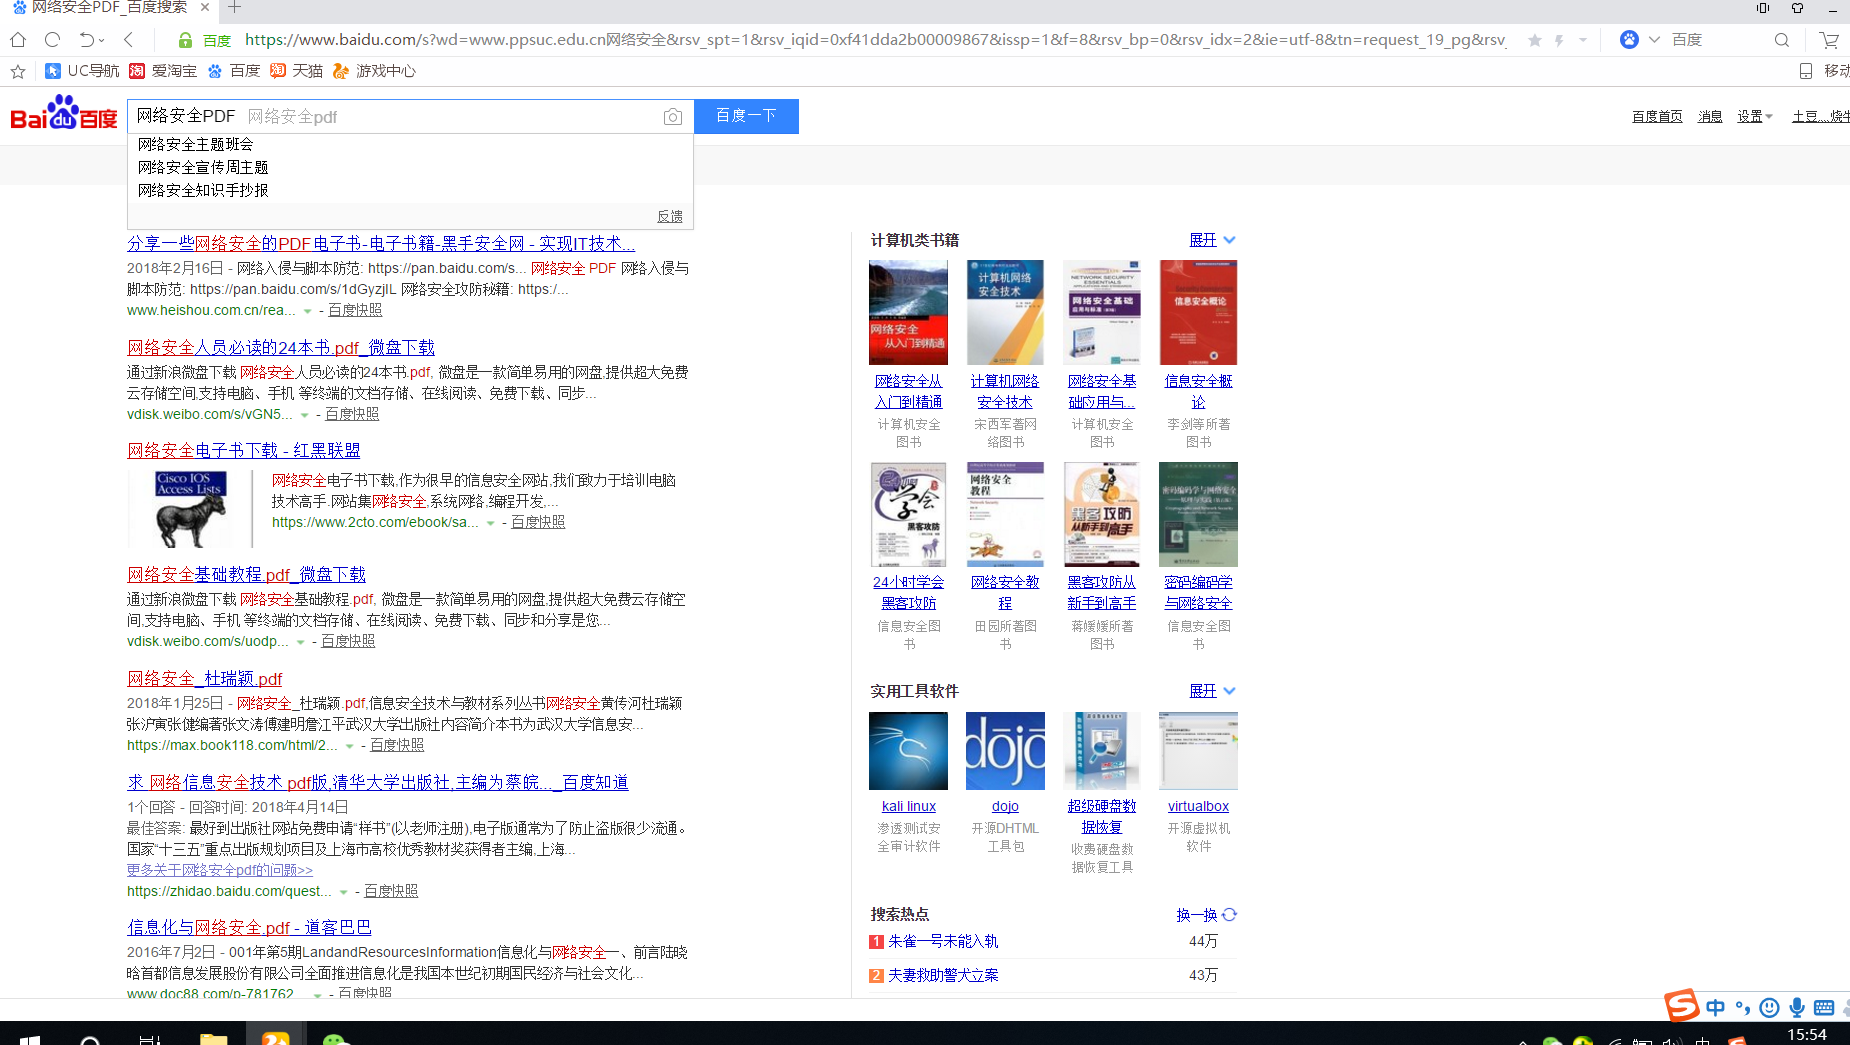1850x1045 pixels.
Task: Open WeChat from the taskbar
Action: tap(335, 1039)
